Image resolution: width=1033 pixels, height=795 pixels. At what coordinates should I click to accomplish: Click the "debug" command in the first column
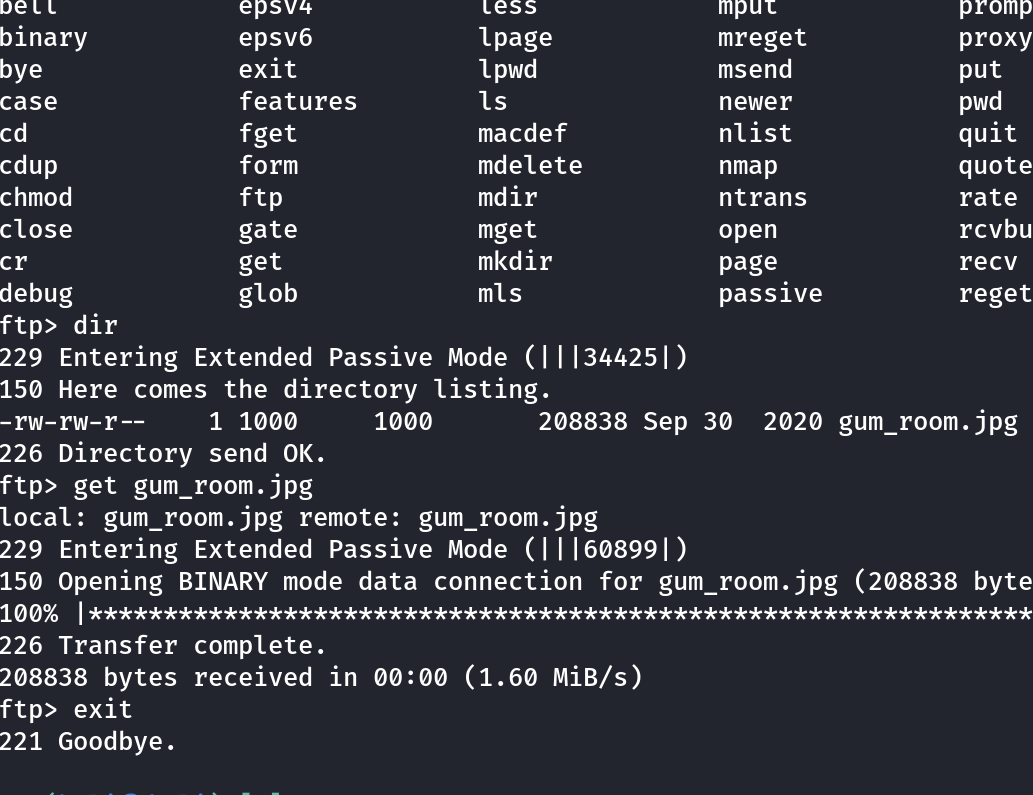coord(36,293)
